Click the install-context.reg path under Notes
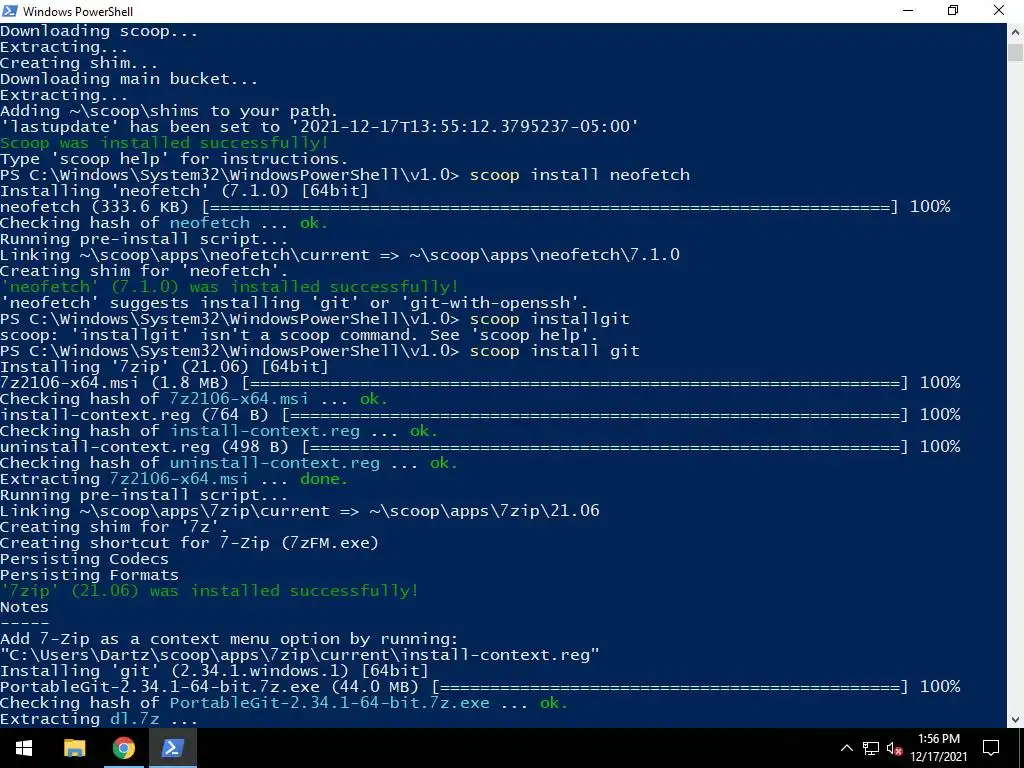This screenshot has height=768, width=1024. 300,655
